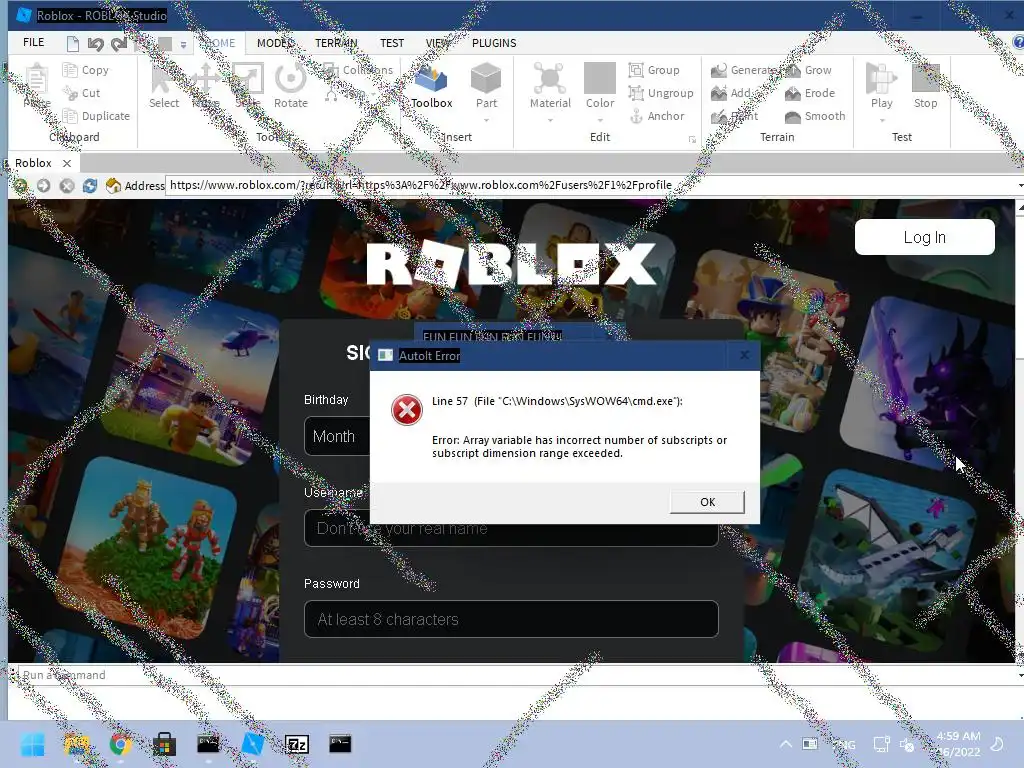This screenshot has height=768, width=1024.
Task: Select the Roblox document tab
Action: pyautogui.click(x=33, y=163)
